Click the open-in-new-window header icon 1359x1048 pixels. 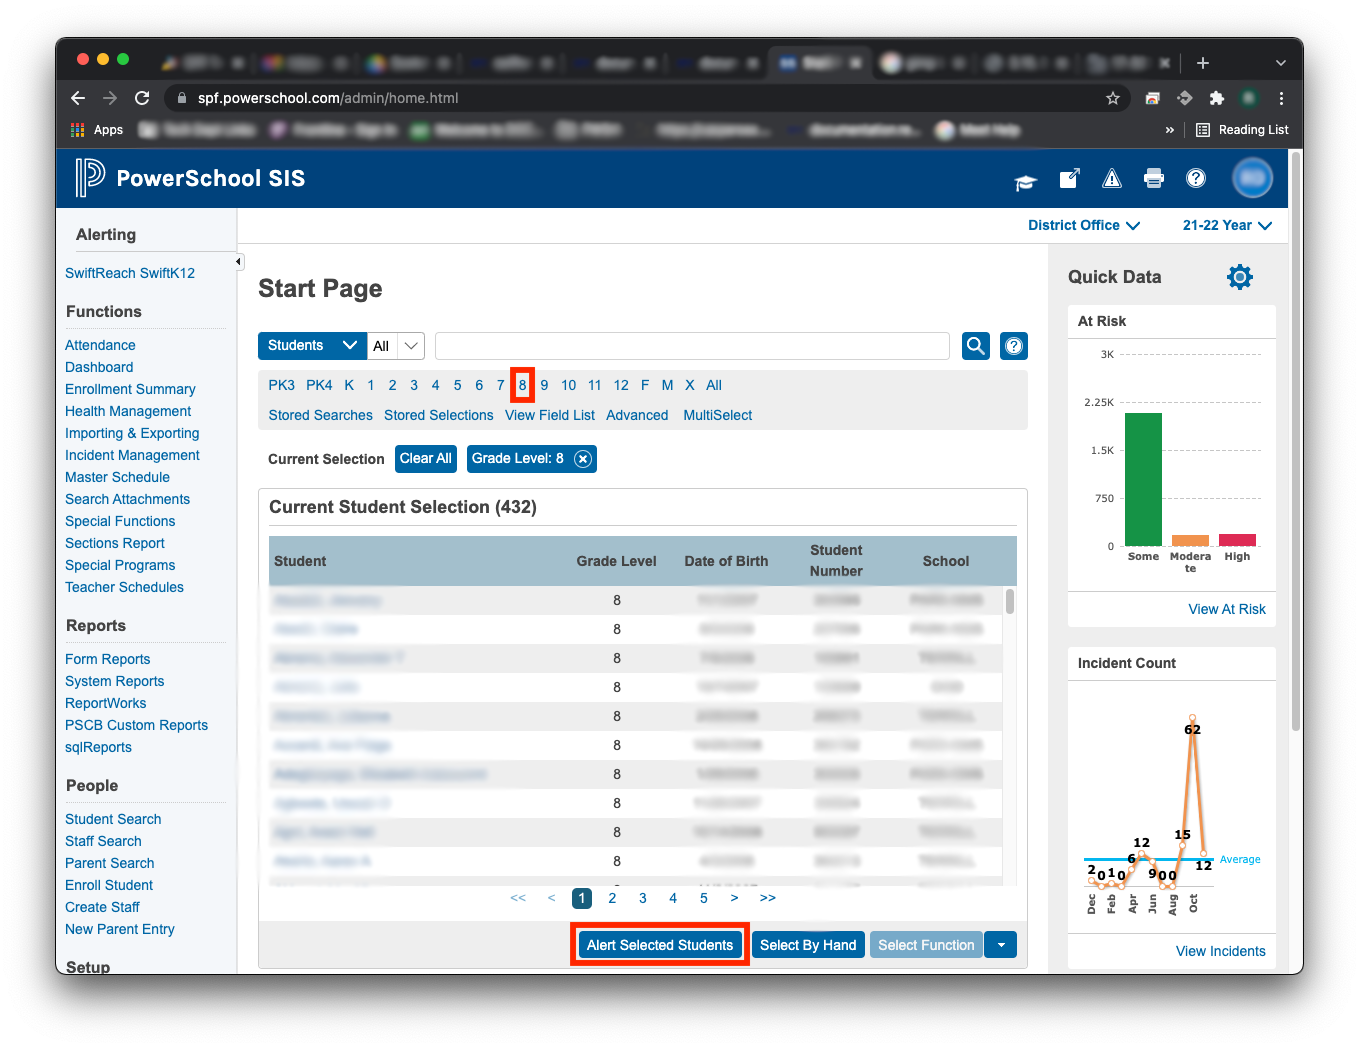click(x=1069, y=178)
